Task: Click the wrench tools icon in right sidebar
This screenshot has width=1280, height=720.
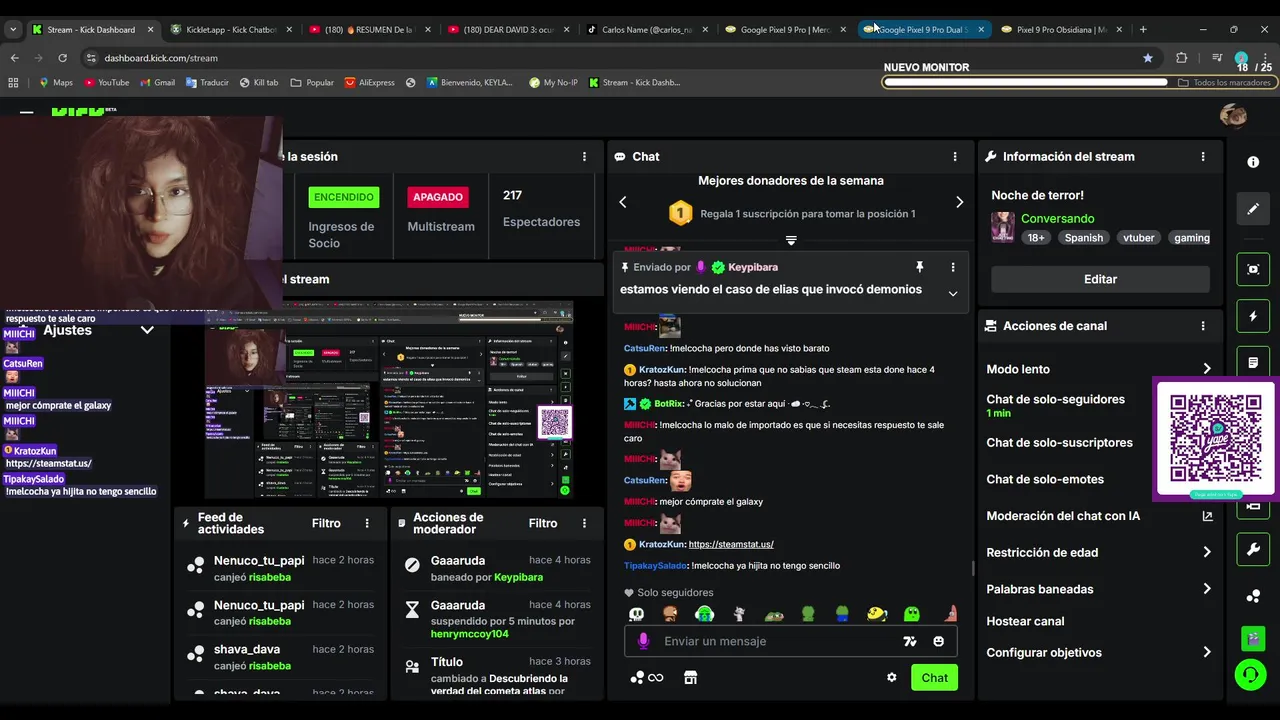Action: [x=1253, y=549]
